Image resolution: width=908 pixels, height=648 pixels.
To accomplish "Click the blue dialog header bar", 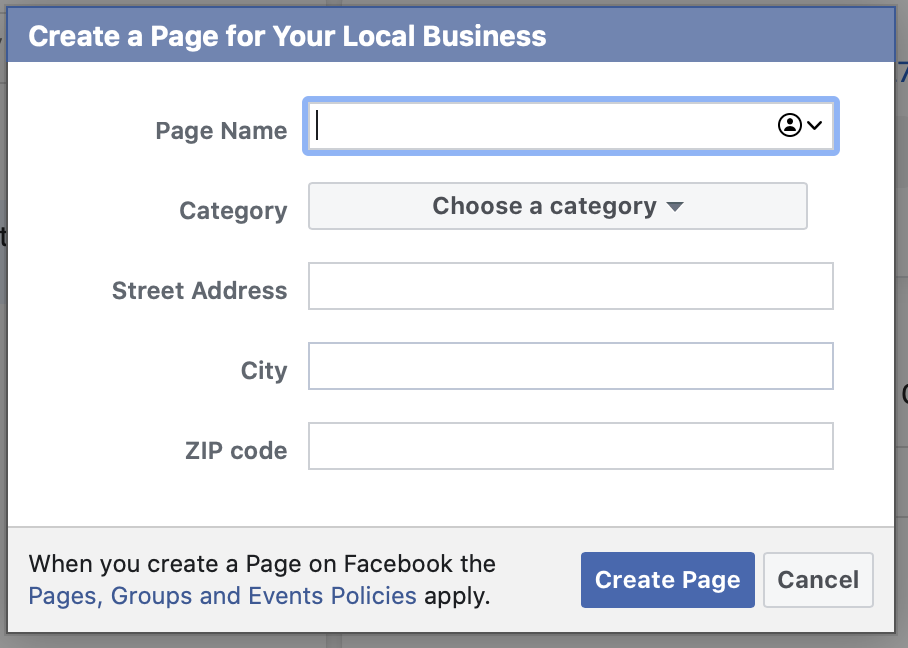I will (x=720, y=37).
